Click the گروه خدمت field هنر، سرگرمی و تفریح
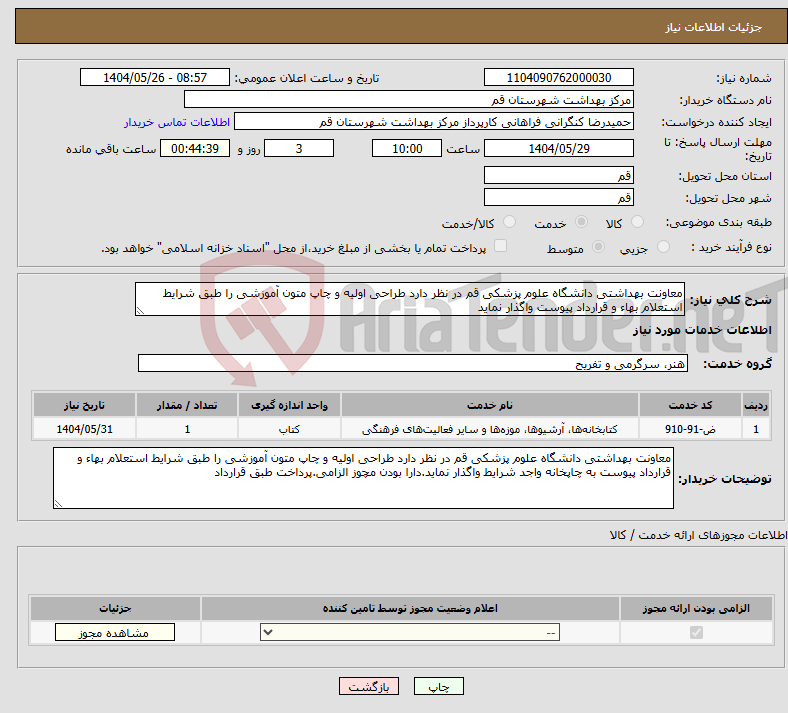This screenshot has width=788, height=713. [413, 363]
